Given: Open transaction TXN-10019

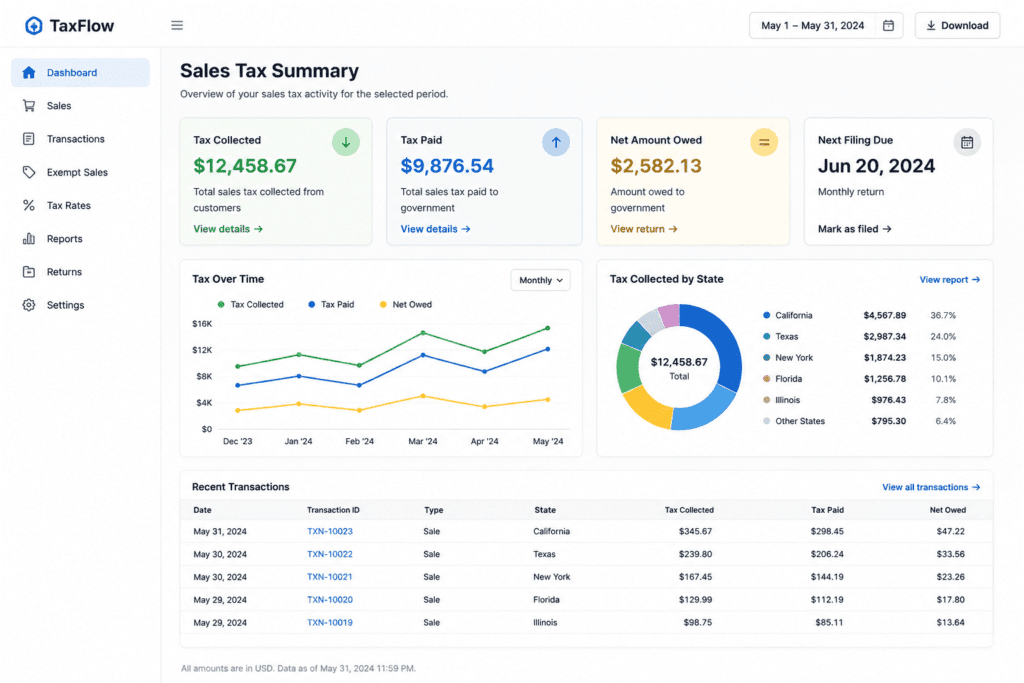Looking at the screenshot, I should [330, 623].
